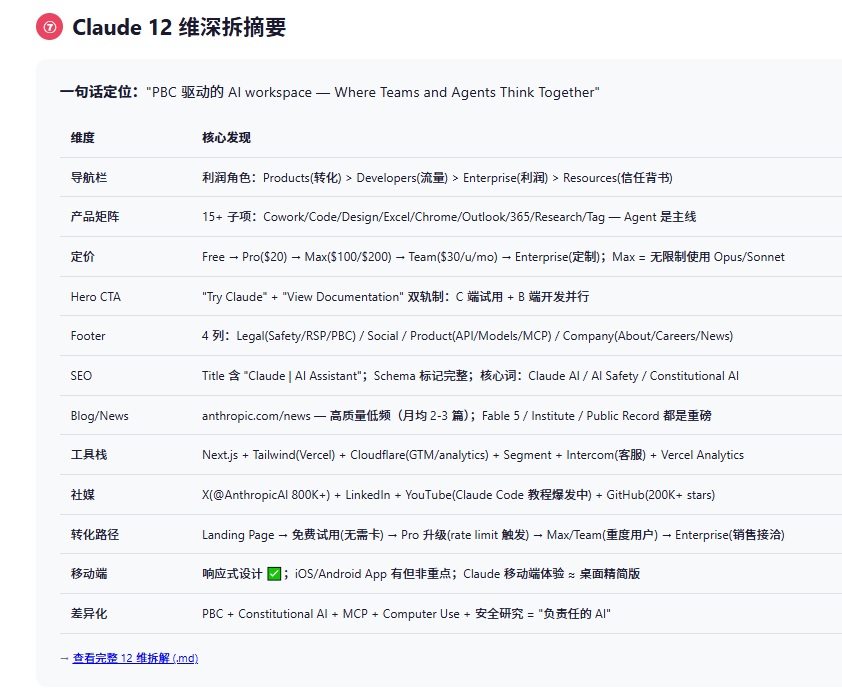The width and height of the screenshot is (842, 693).
Task: Click the 维度 column header
Action: pos(83,138)
